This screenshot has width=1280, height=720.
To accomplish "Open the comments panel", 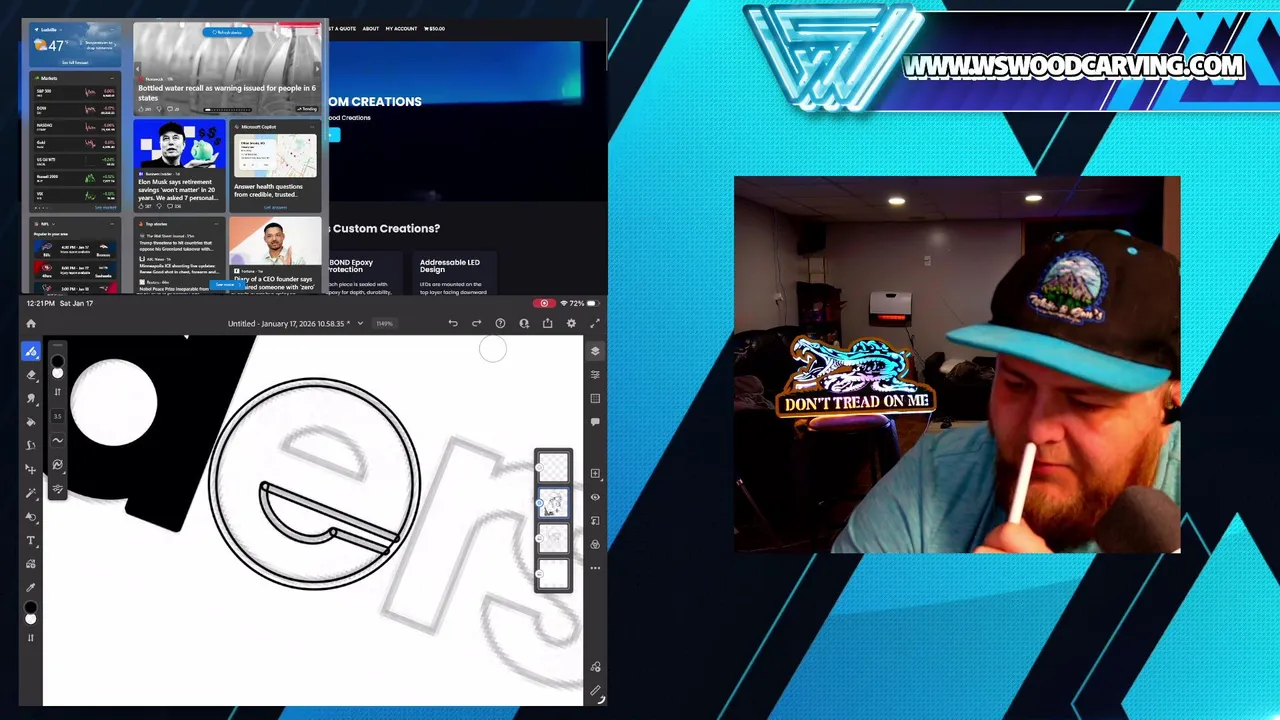I will click(595, 422).
